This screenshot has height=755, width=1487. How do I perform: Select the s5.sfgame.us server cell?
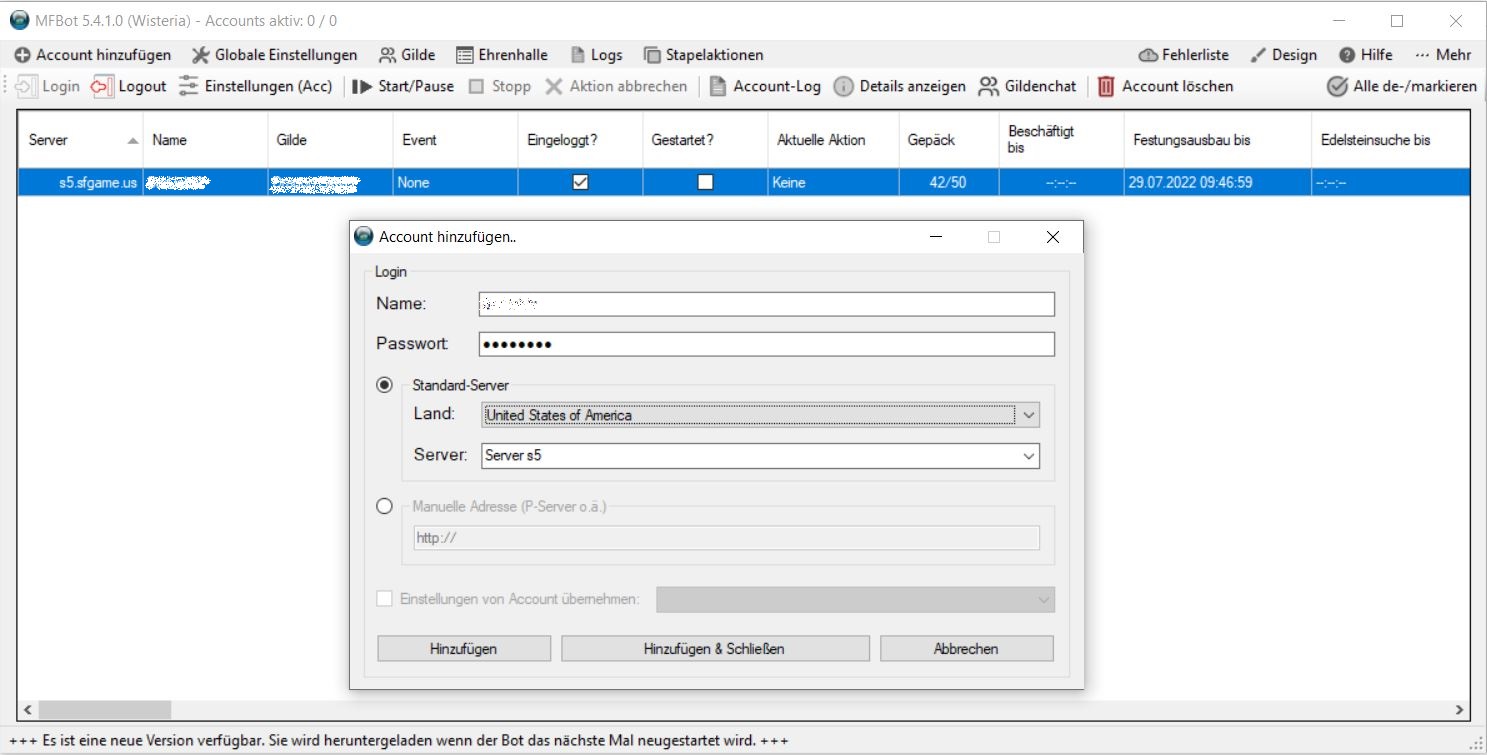(x=81, y=183)
